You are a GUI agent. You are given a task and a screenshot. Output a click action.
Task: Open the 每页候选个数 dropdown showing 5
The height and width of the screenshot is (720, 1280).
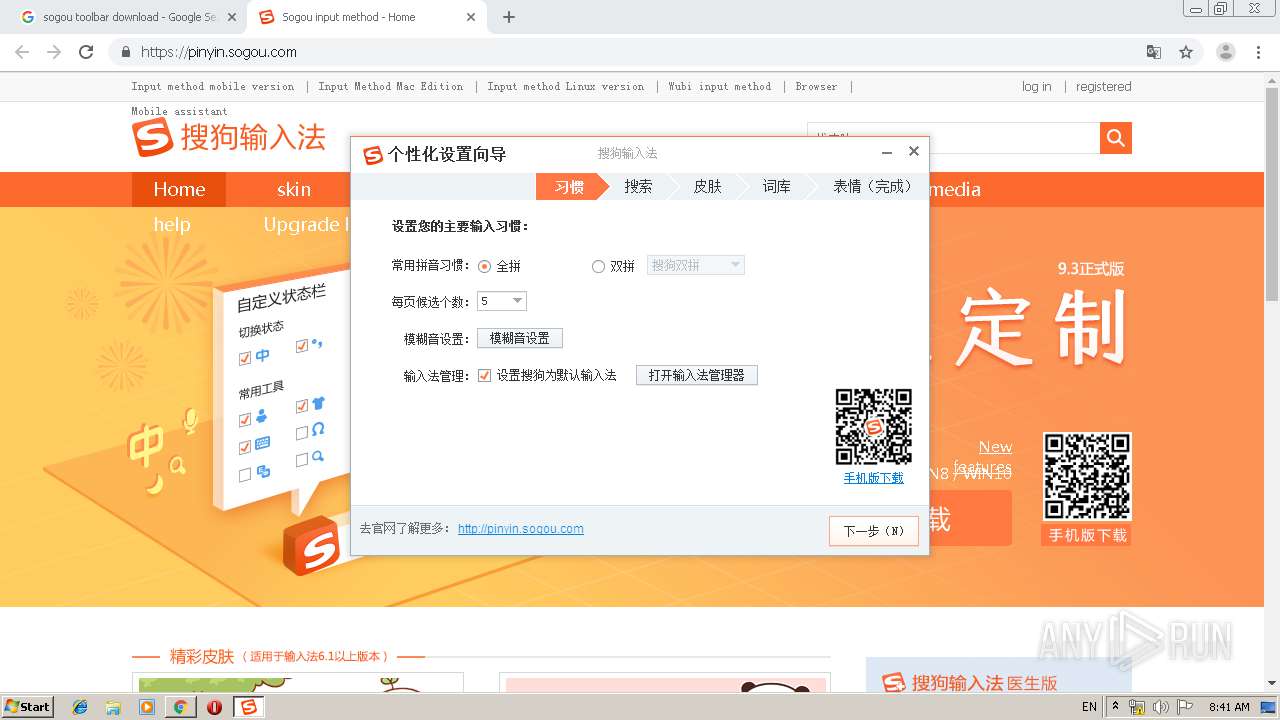click(x=502, y=301)
